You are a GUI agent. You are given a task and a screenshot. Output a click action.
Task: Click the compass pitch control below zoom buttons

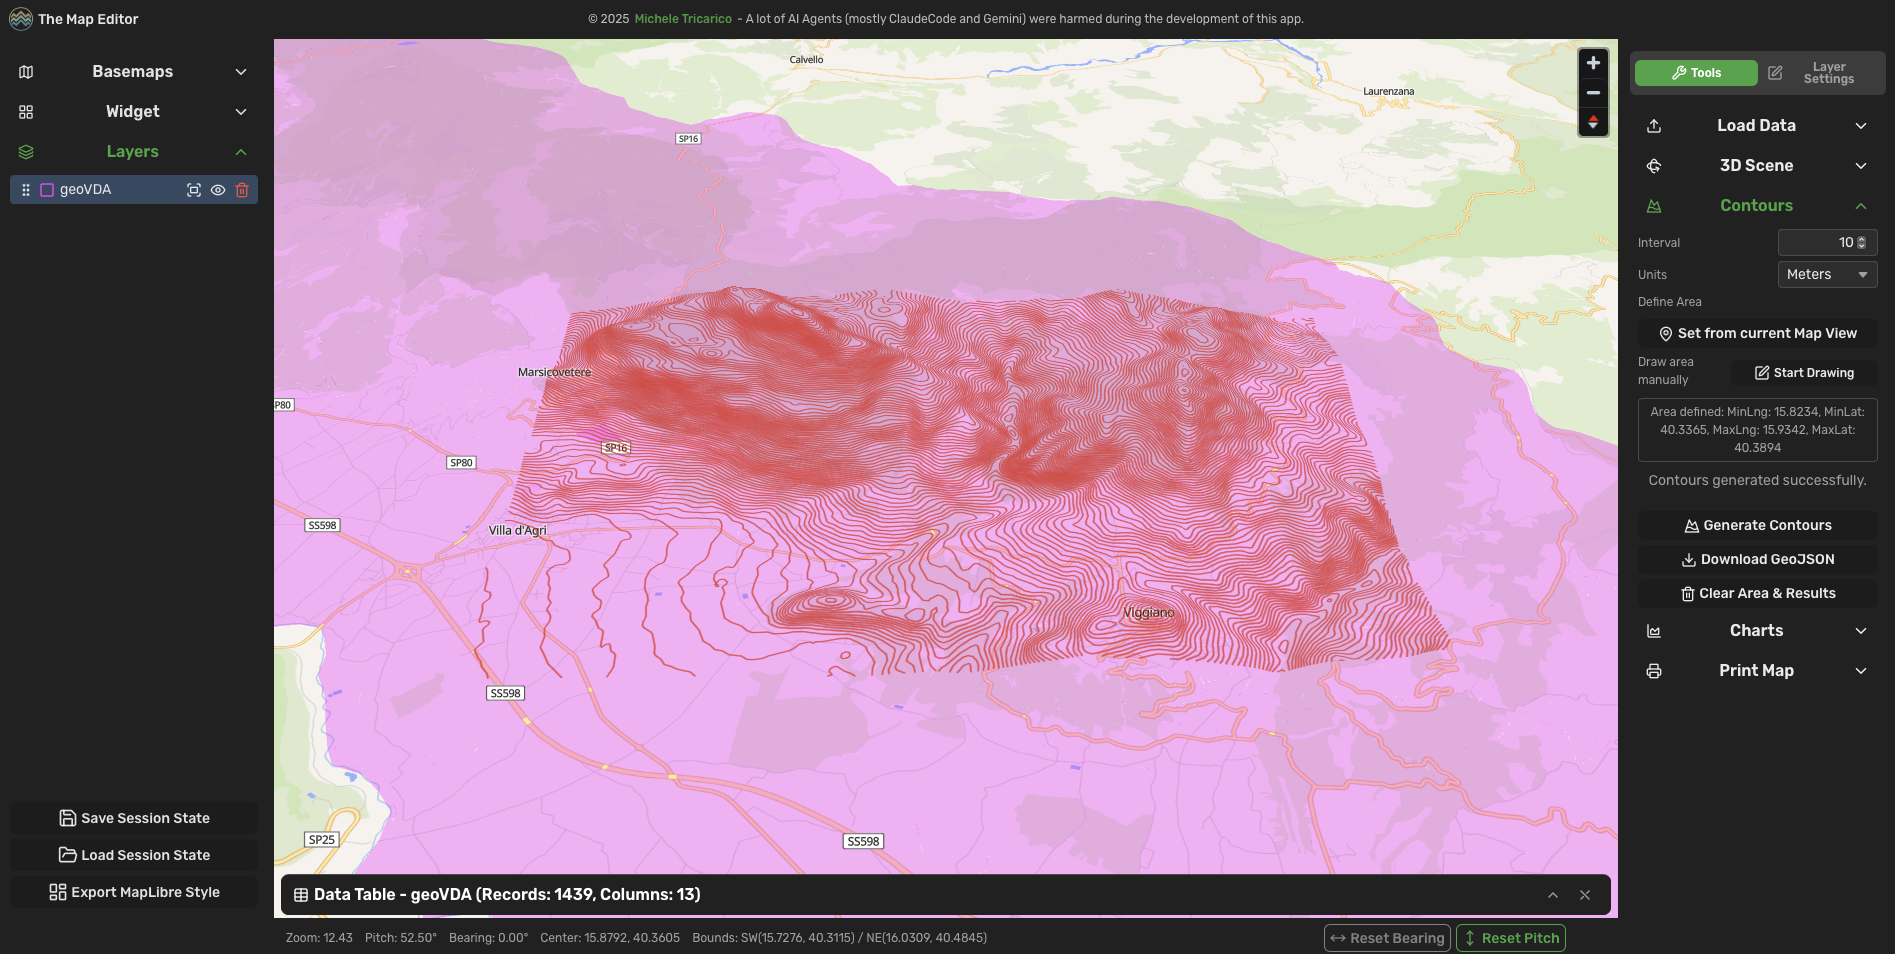tap(1593, 122)
